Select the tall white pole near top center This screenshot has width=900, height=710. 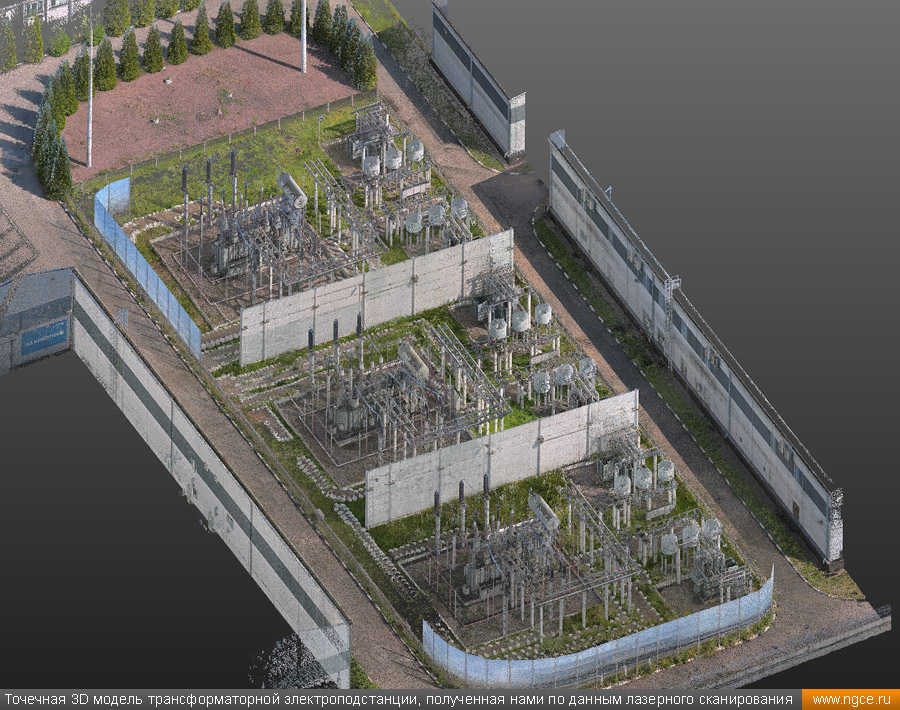click(x=303, y=35)
